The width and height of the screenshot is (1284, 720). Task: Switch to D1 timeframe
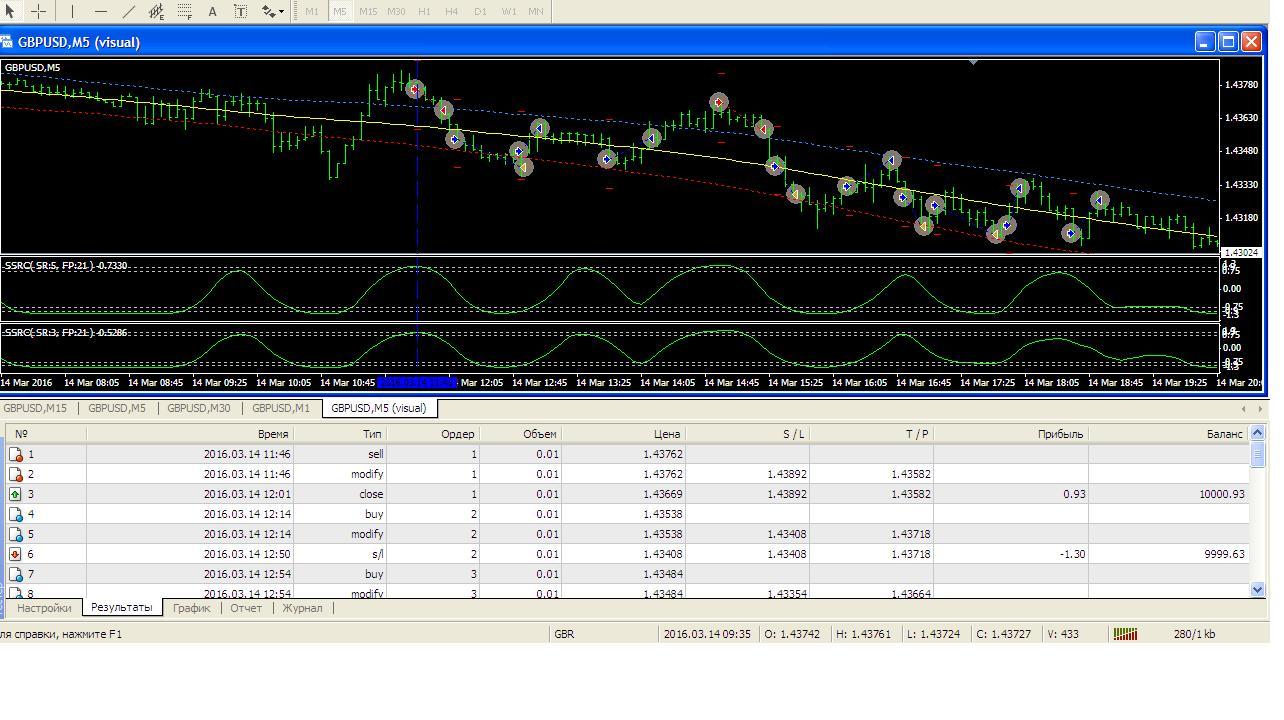point(480,11)
